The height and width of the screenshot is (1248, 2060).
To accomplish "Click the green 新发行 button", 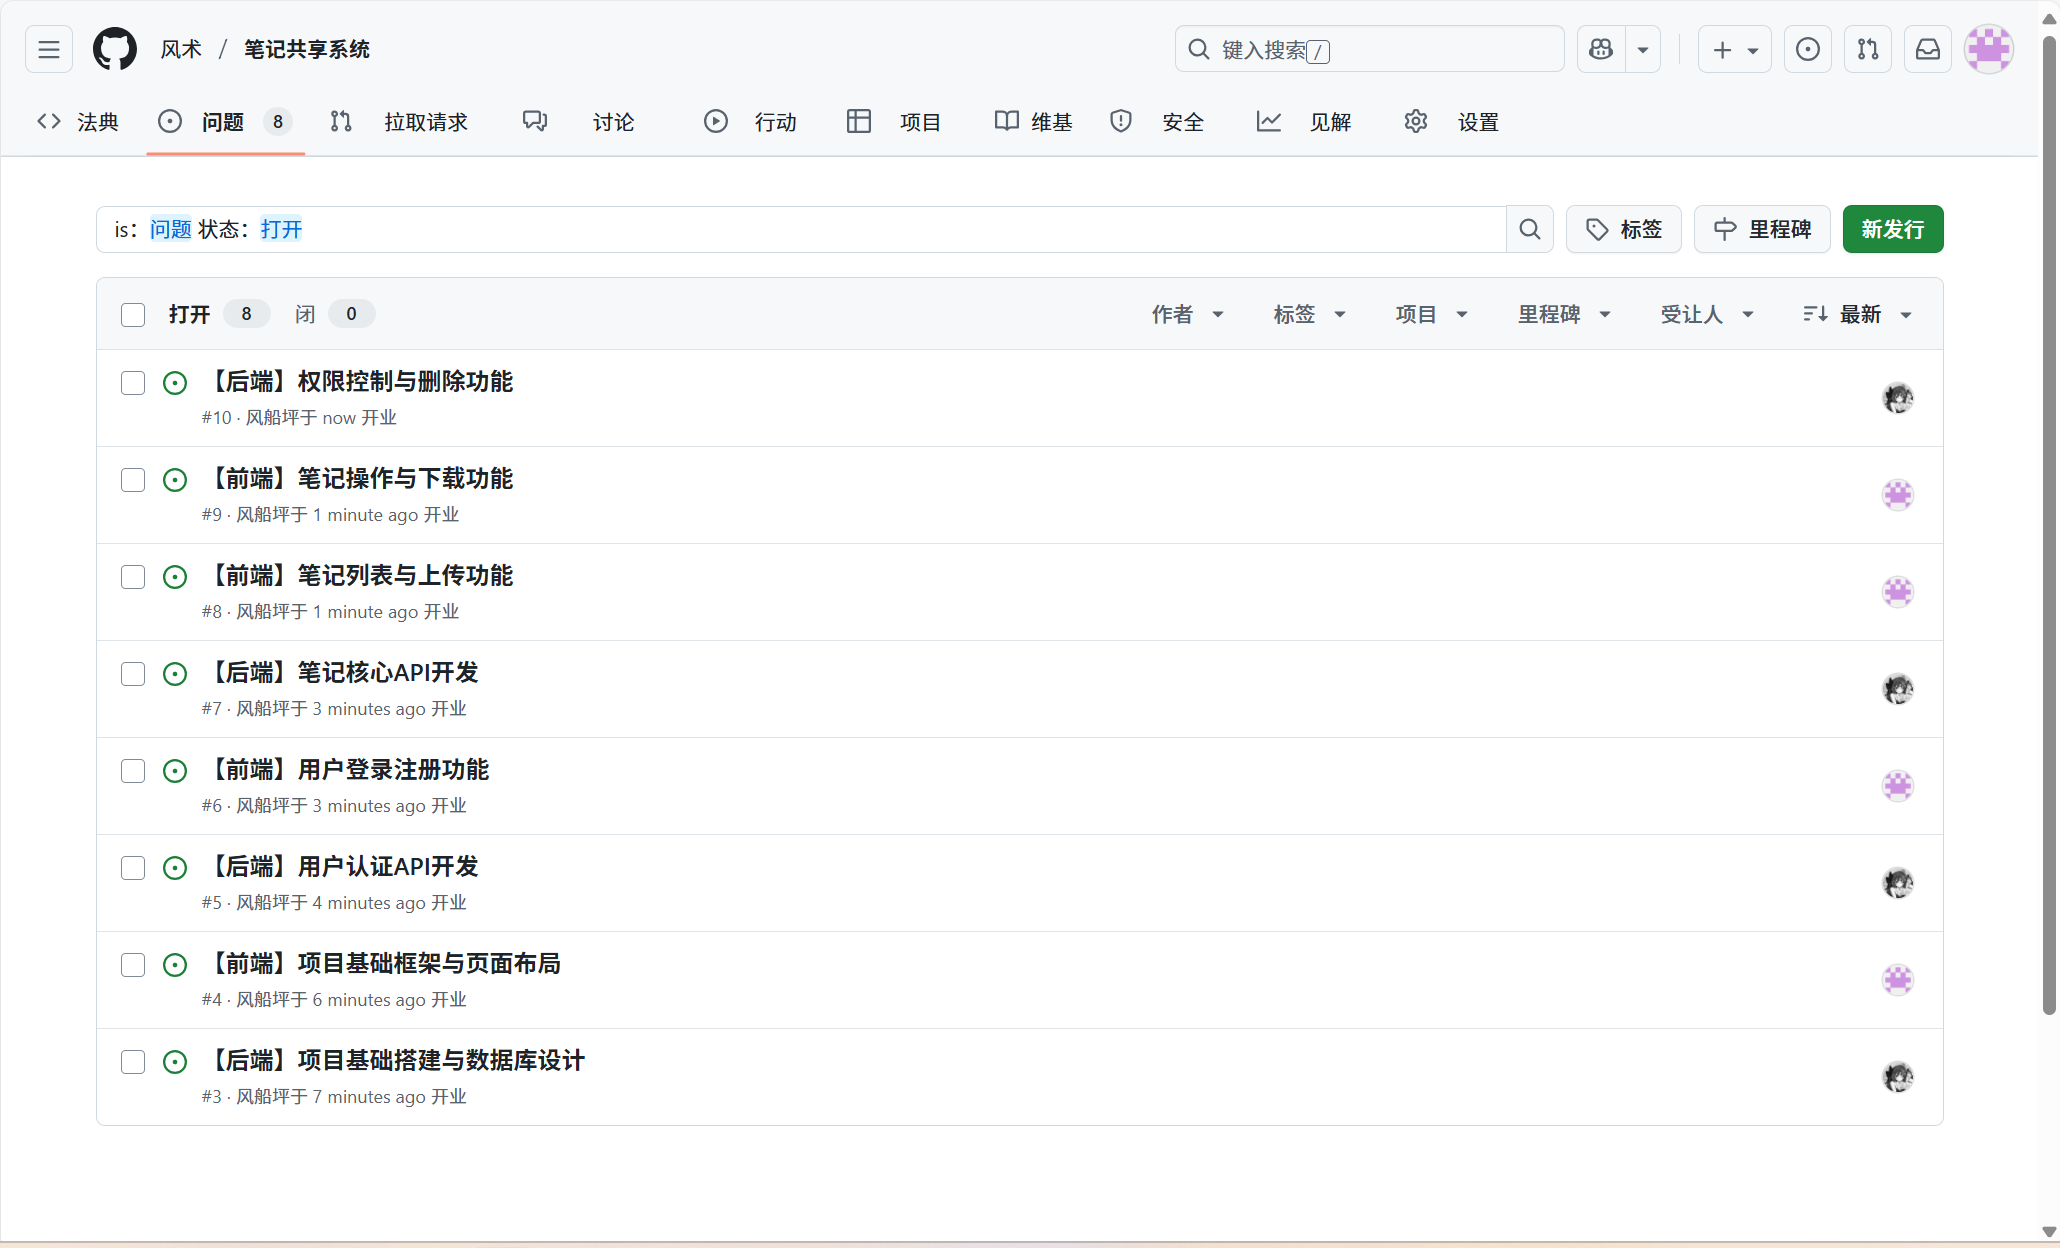I will tap(1892, 229).
